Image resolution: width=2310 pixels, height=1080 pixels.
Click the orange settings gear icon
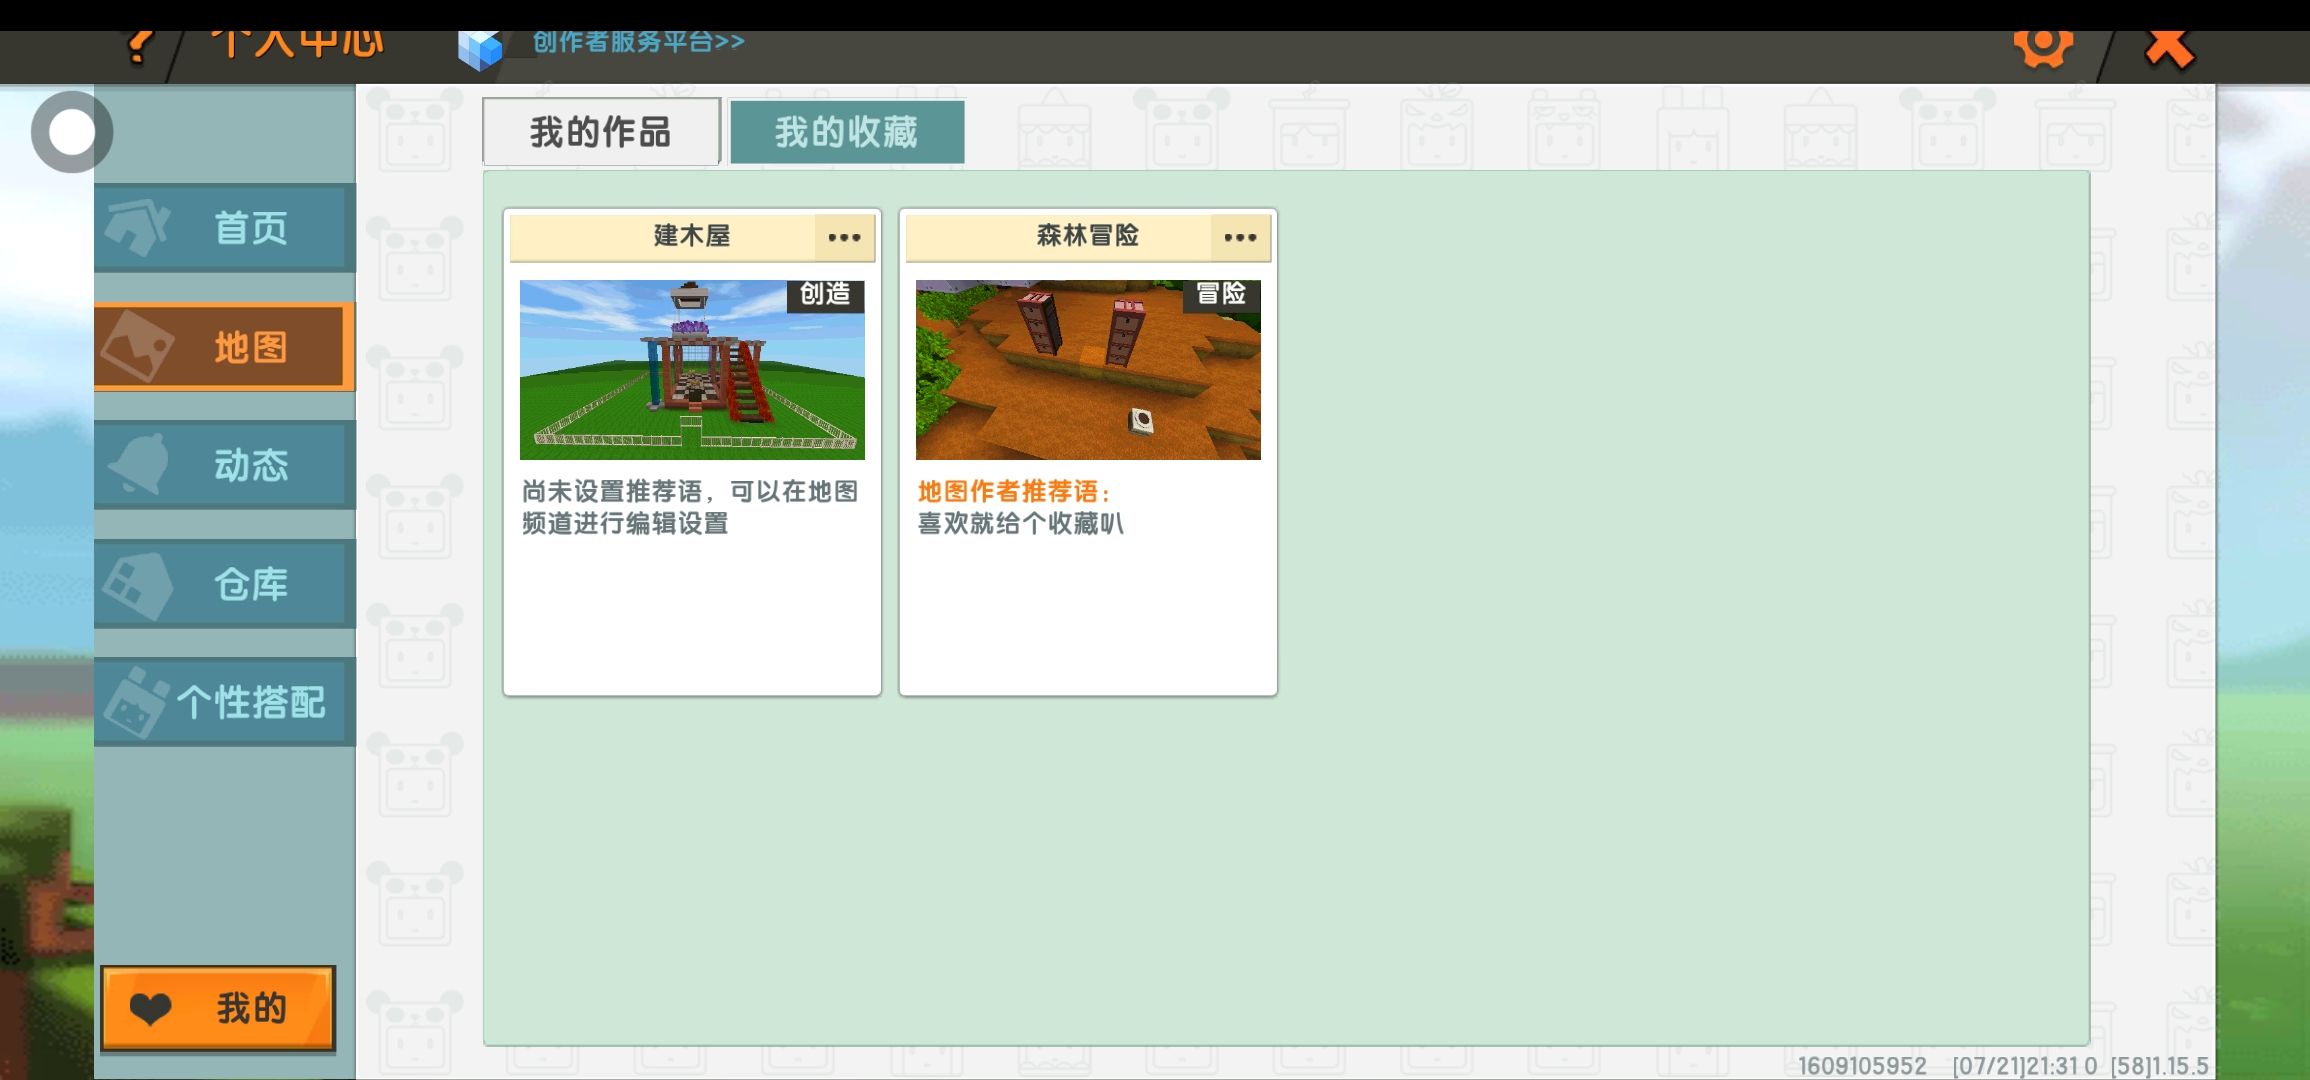click(x=2042, y=45)
